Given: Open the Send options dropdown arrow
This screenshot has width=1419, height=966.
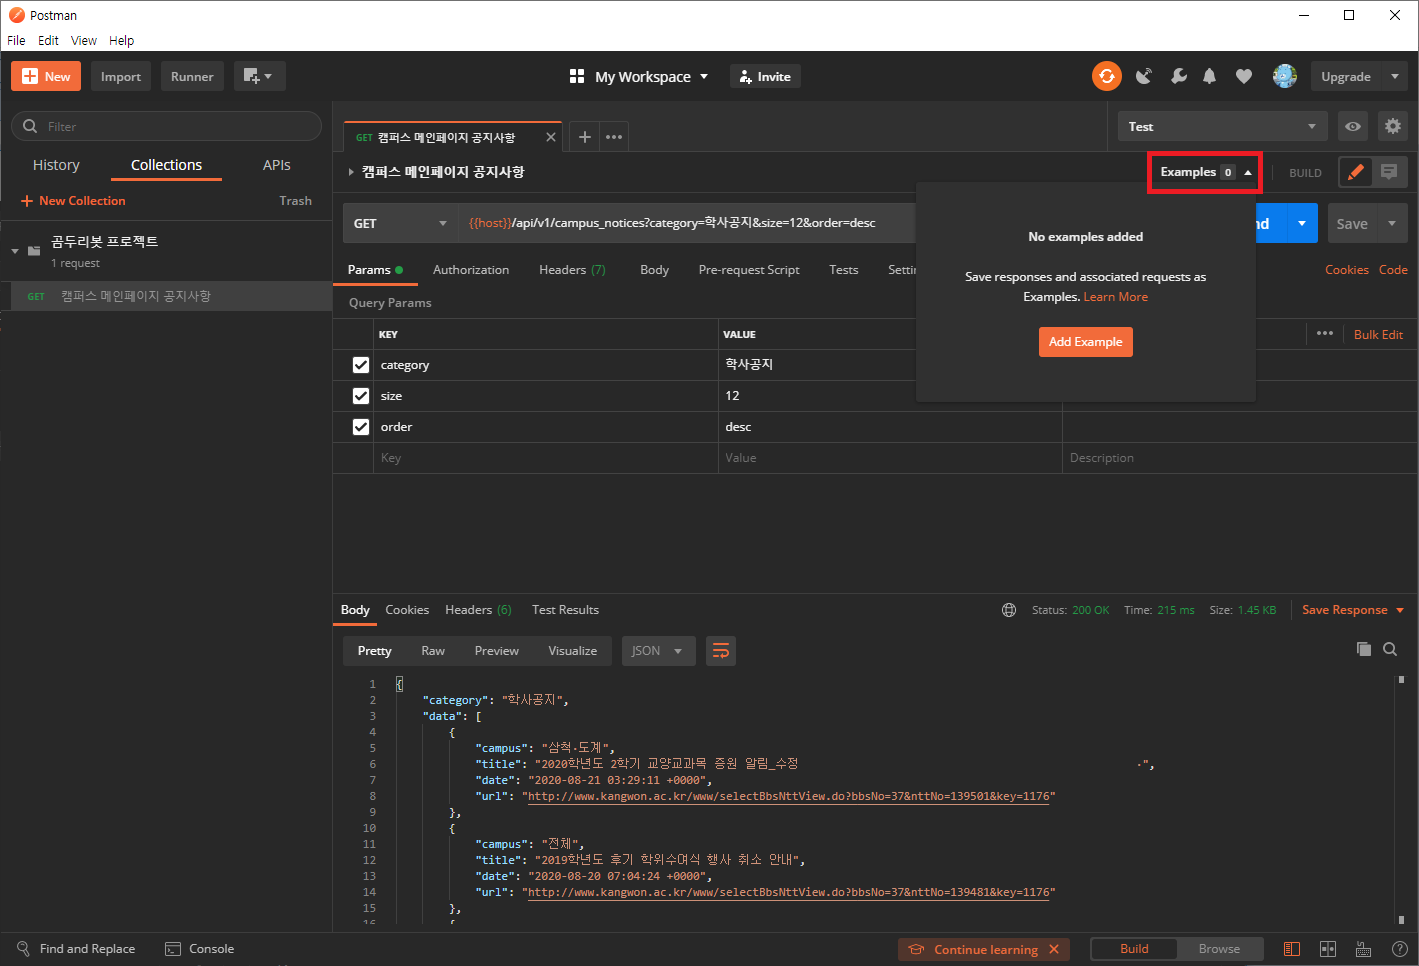Looking at the screenshot, I should coord(1301,223).
